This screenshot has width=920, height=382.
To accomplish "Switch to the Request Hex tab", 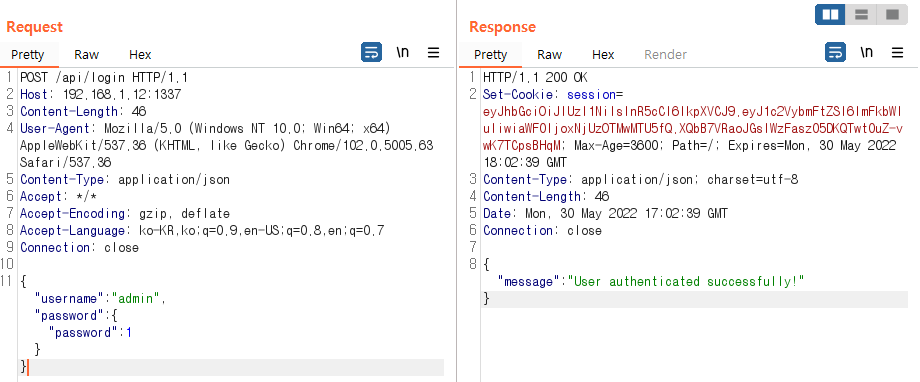I will [x=140, y=55].
